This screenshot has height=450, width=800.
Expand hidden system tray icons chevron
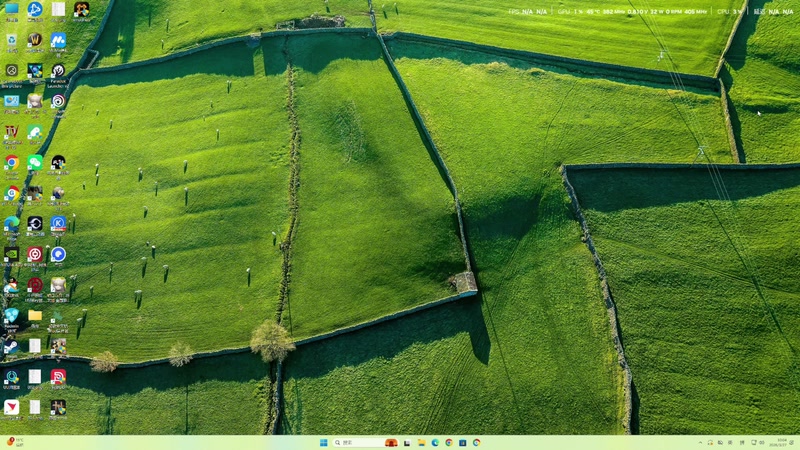(x=700, y=443)
